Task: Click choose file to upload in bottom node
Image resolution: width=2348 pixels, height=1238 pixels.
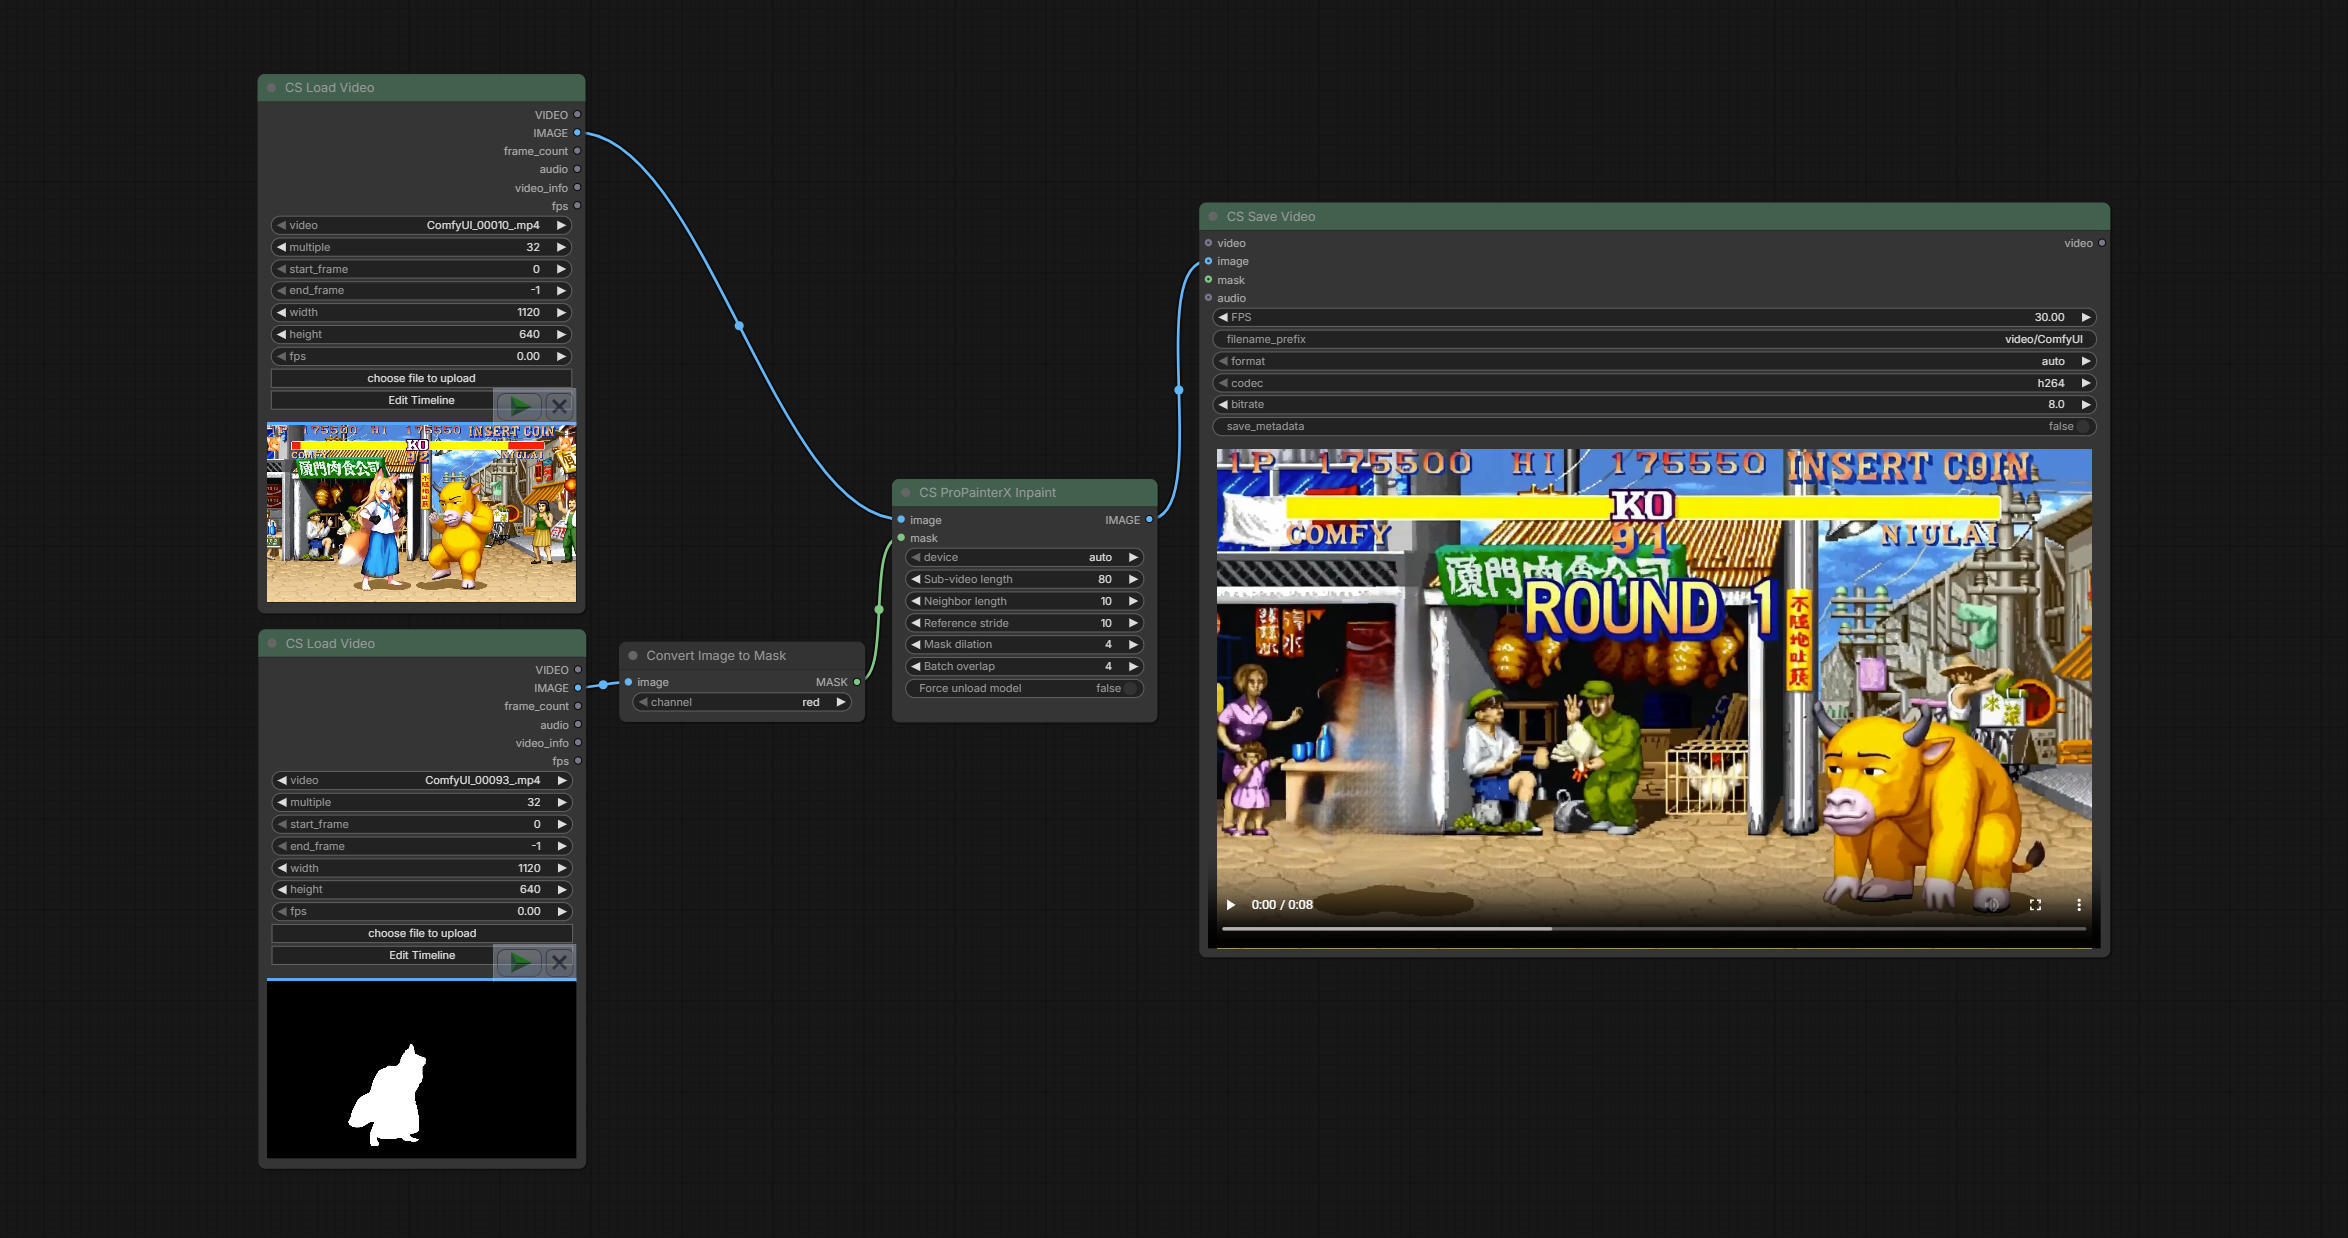Action: (422, 933)
